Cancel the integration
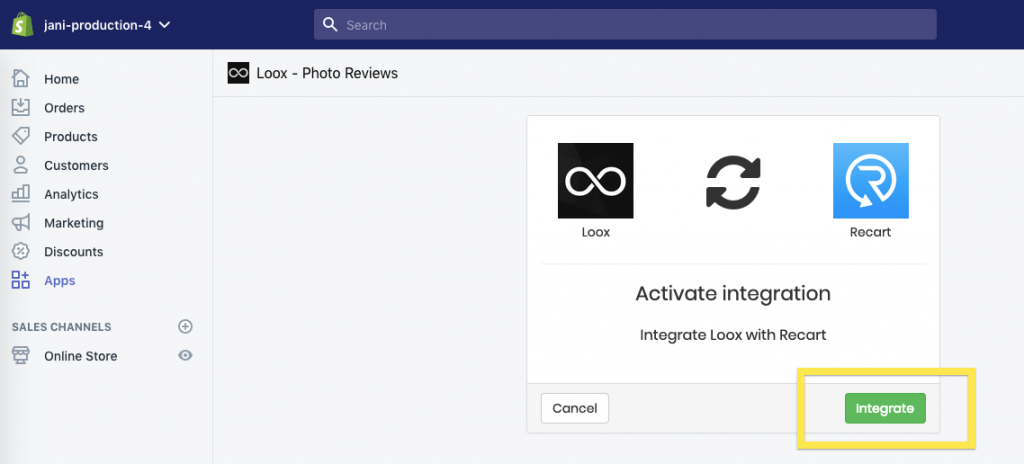The width and height of the screenshot is (1024, 464). 575,408
